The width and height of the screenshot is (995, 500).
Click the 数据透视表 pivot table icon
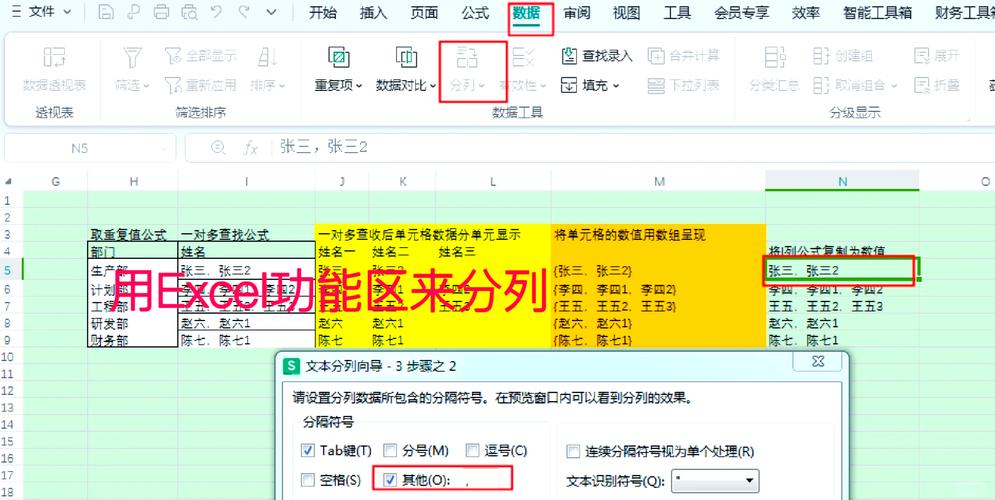pyautogui.click(x=55, y=58)
